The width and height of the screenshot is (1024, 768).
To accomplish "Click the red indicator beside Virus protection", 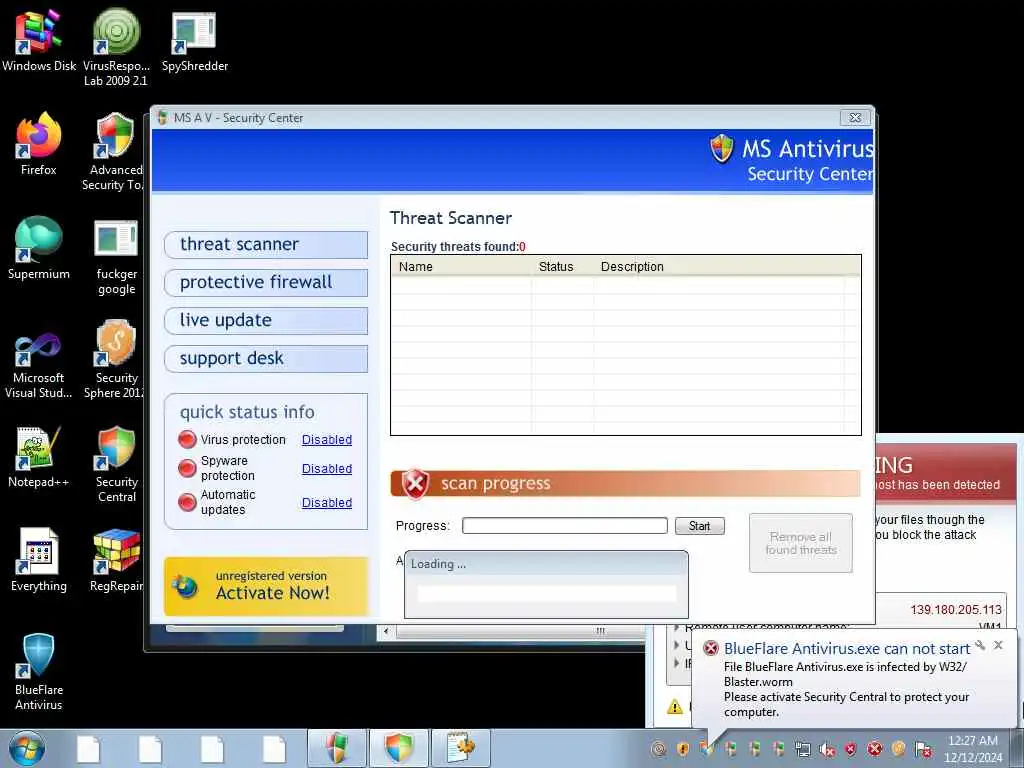I will pos(187,440).
